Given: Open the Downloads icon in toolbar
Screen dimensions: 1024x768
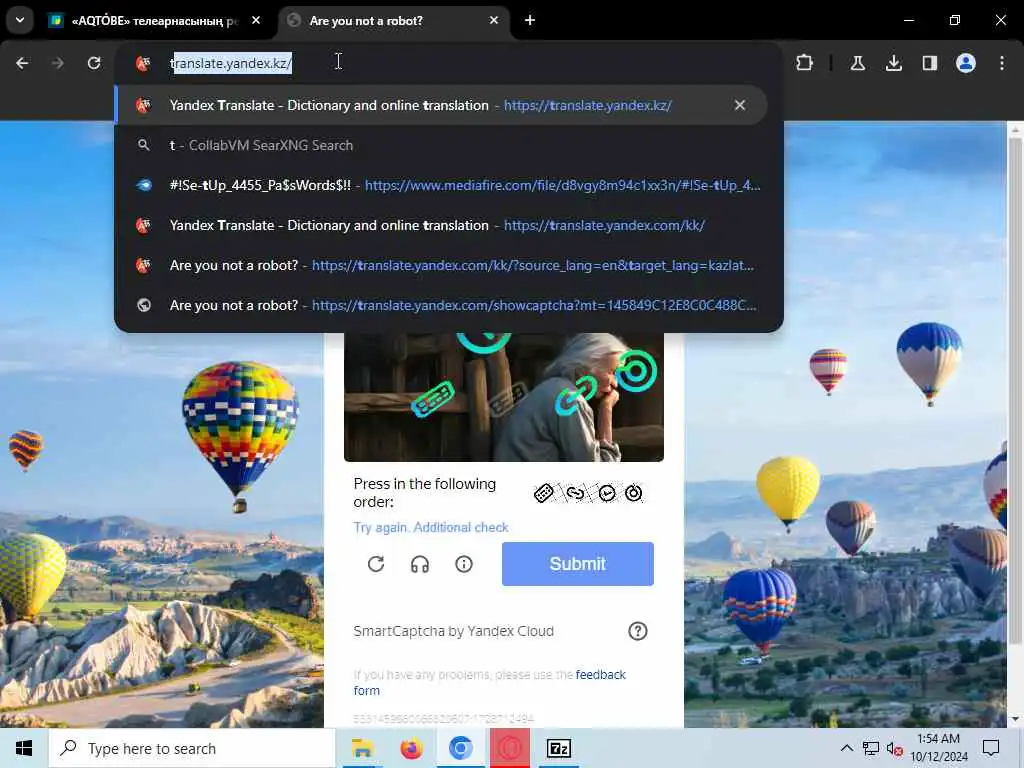Looking at the screenshot, I should pyautogui.click(x=893, y=63).
